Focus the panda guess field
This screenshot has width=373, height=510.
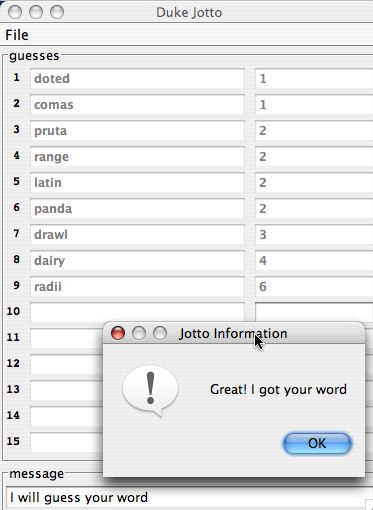coord(137,209)
